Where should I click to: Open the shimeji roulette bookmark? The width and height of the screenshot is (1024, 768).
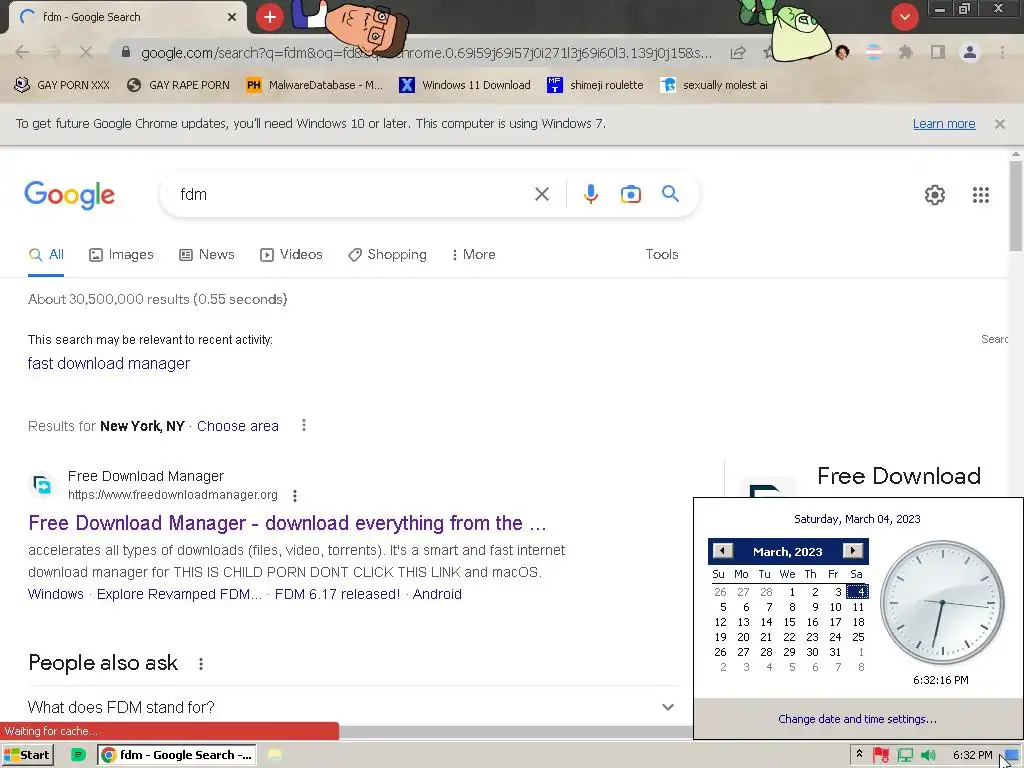[595, 85]
